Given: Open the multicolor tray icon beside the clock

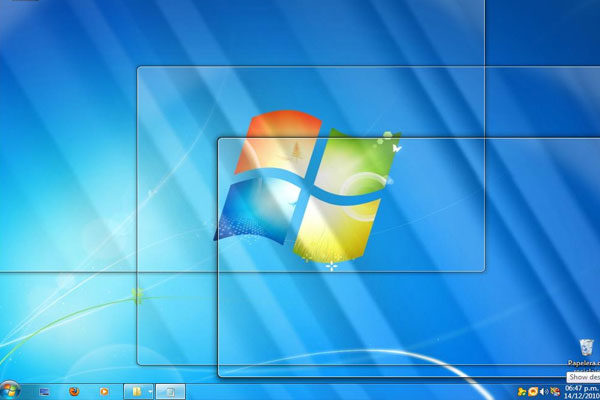Looking at the screenshot, I should [555, 392].
